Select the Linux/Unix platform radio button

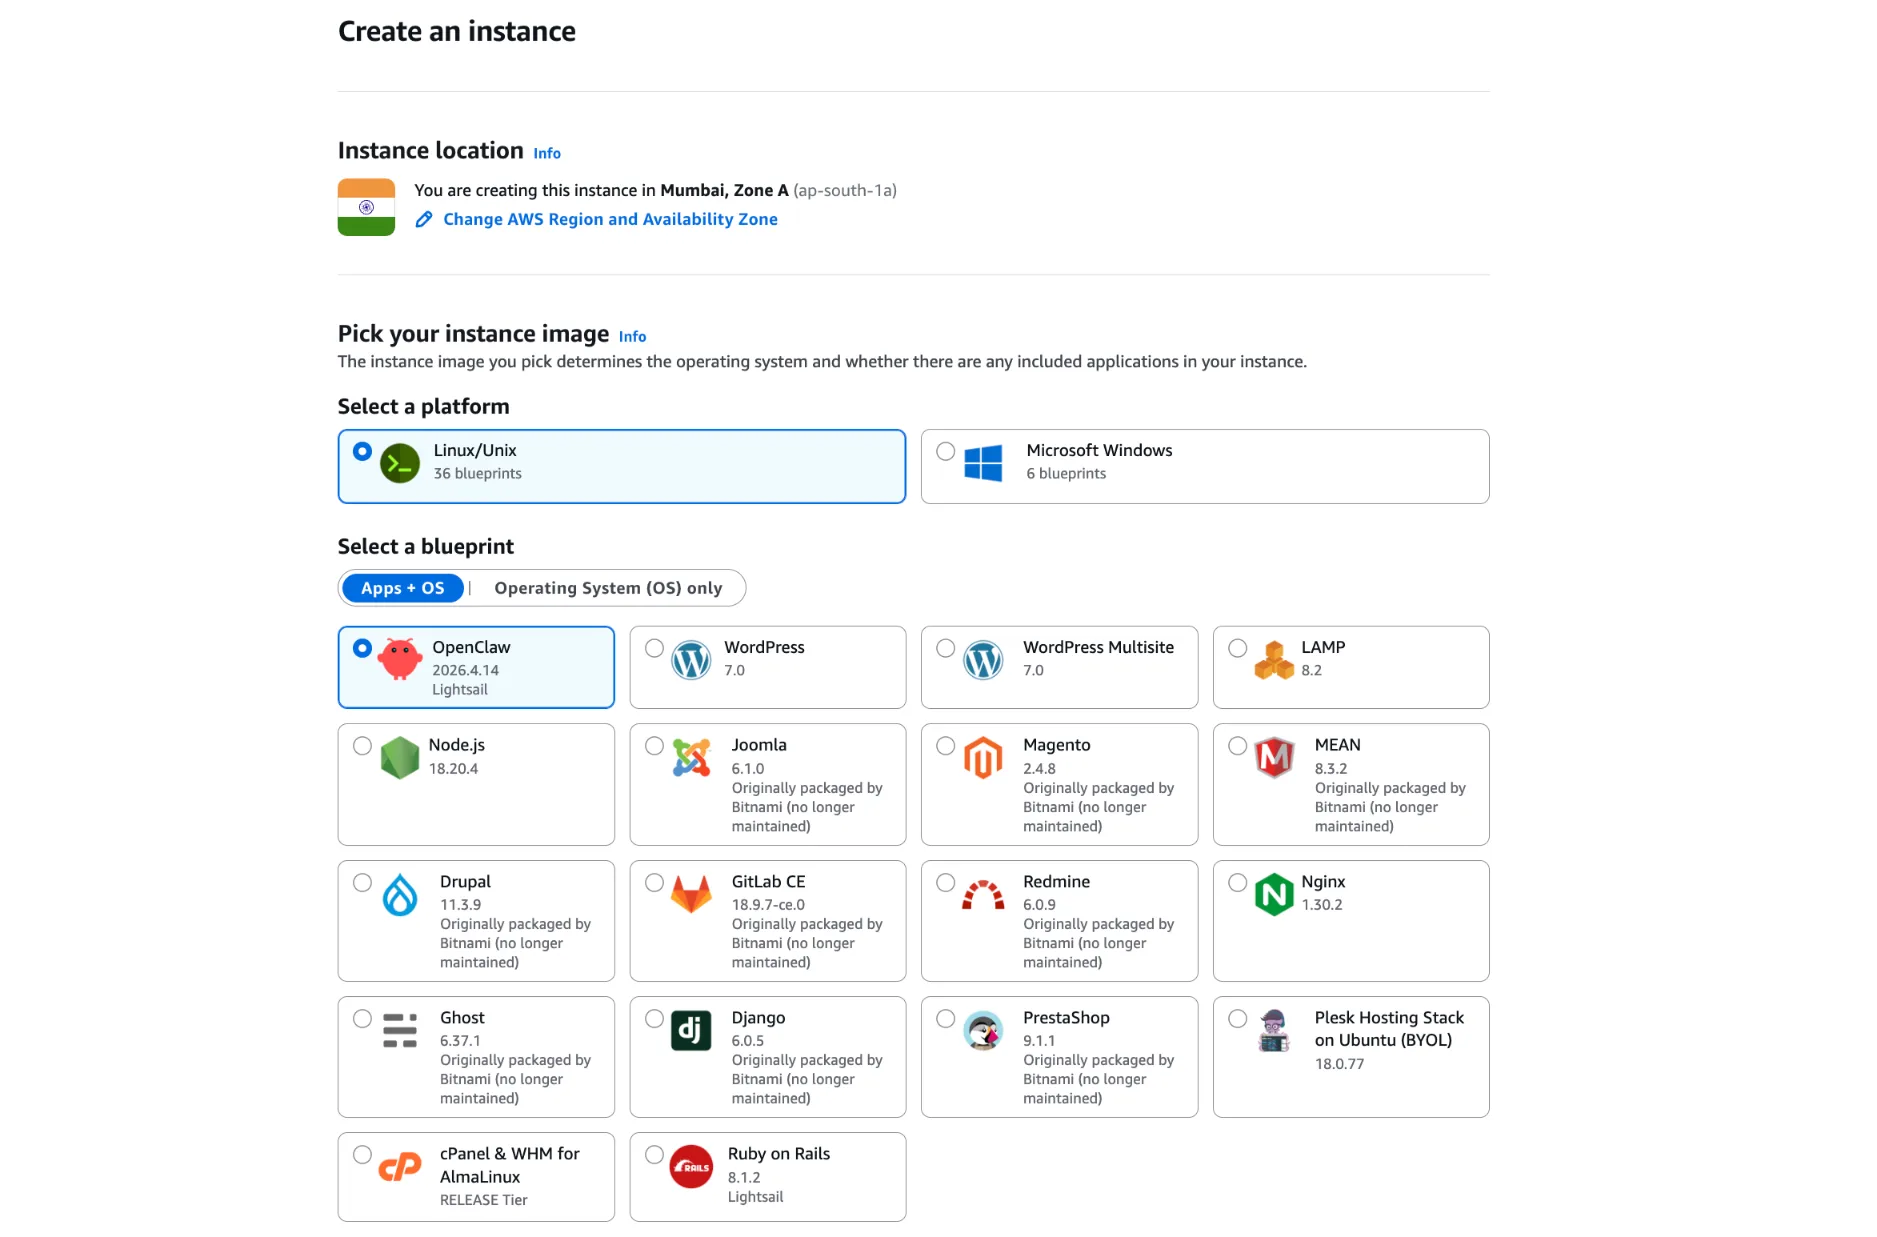point(362,451)
